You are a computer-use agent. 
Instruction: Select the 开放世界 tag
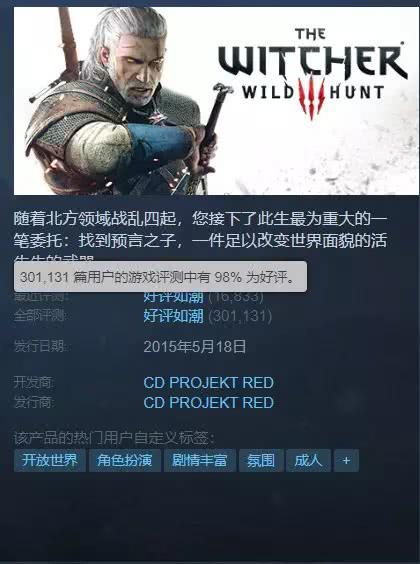pos(50,460)
